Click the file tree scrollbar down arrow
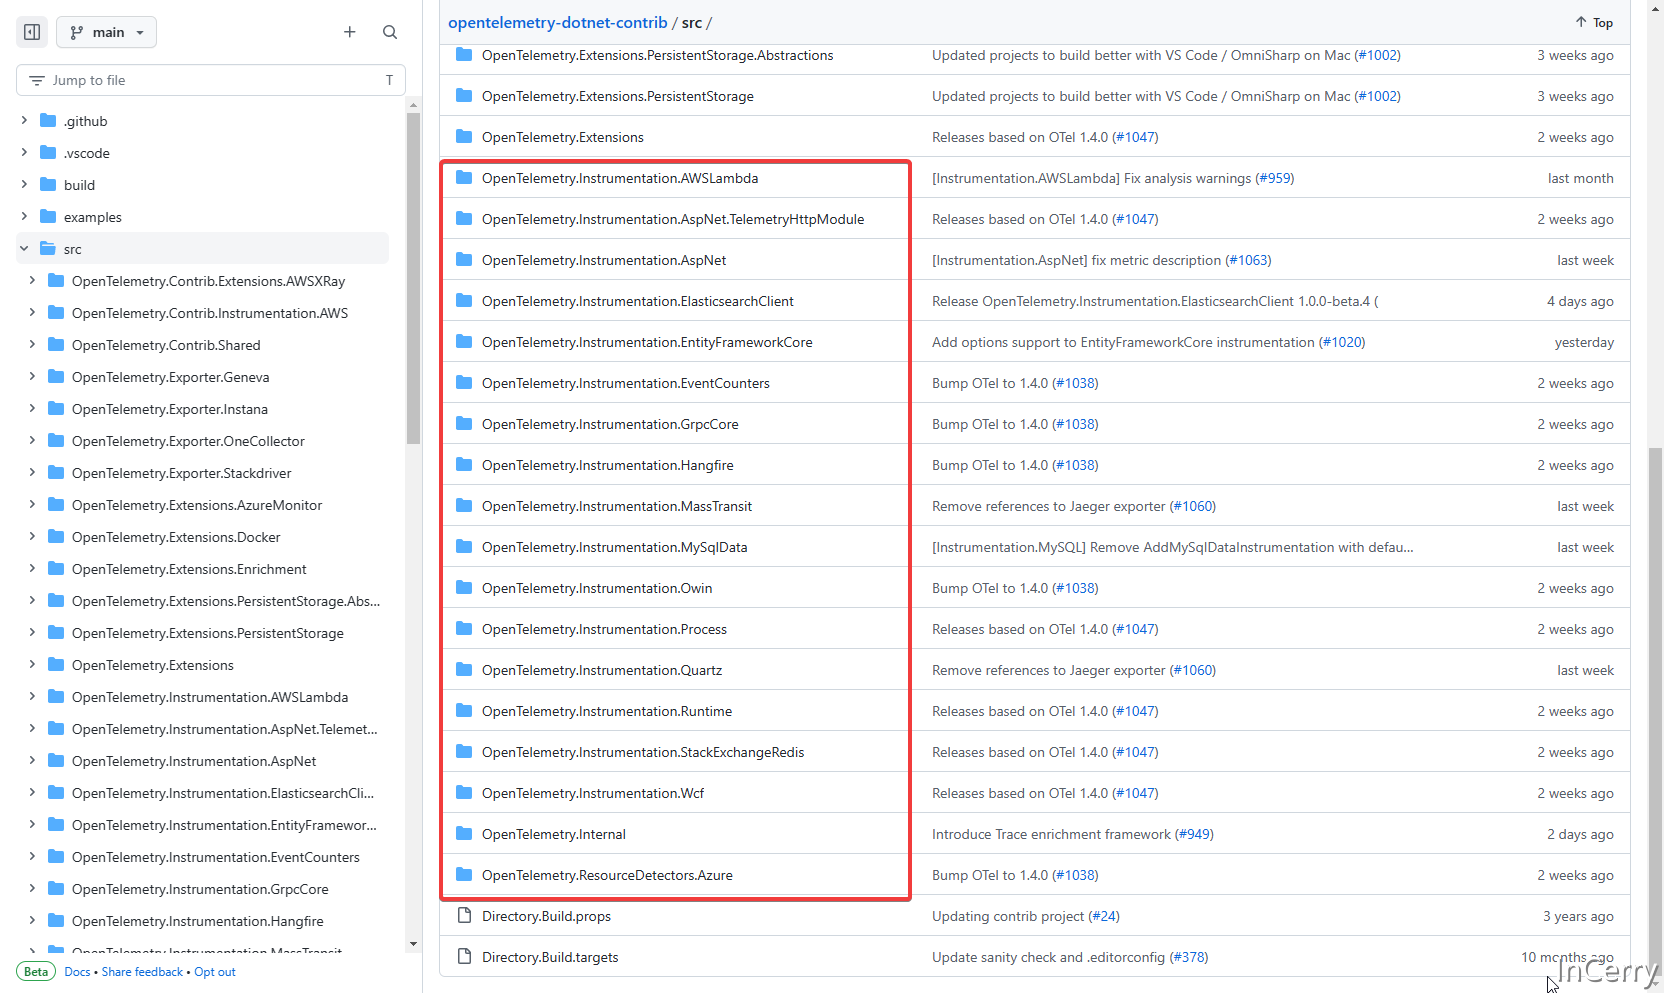Viewport: 1664px width, 993px height. tap(414, 943)
